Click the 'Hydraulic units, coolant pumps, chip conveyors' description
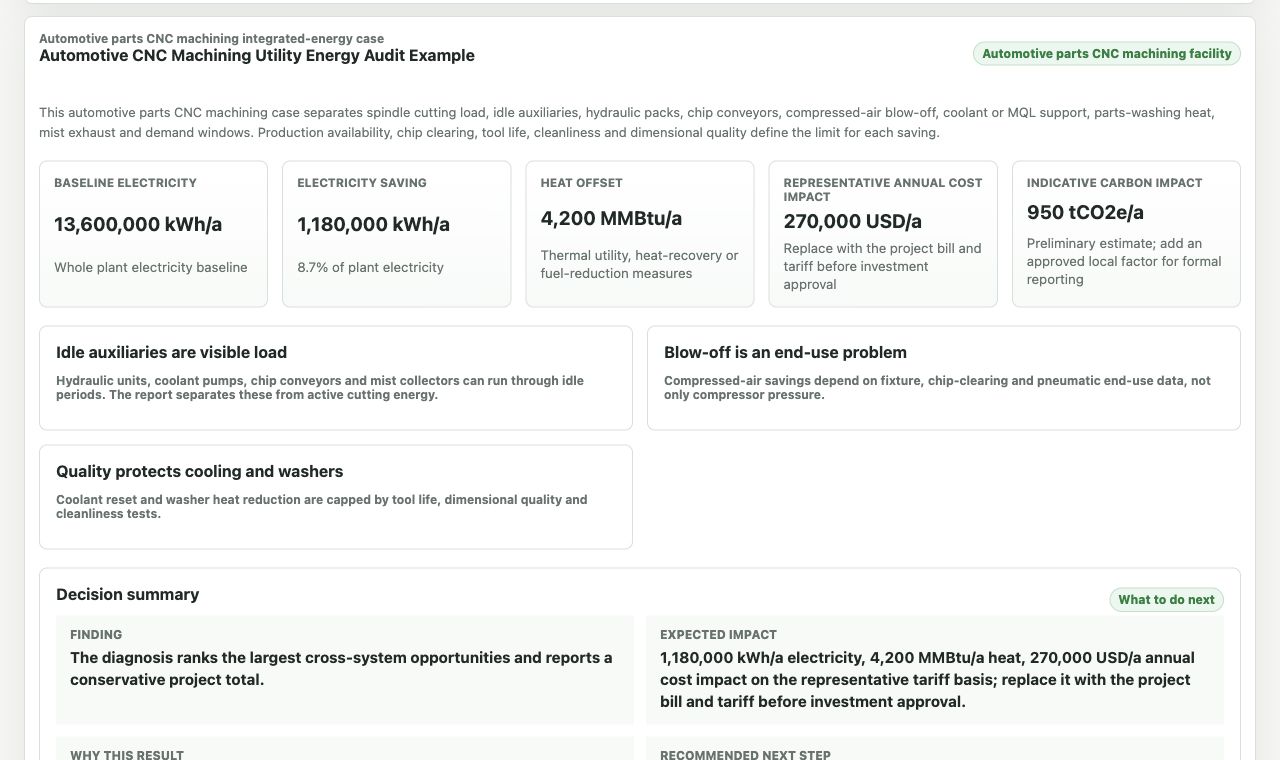Image resolution: width=1280 pixels, height=760 pixels. coord(320,388)
